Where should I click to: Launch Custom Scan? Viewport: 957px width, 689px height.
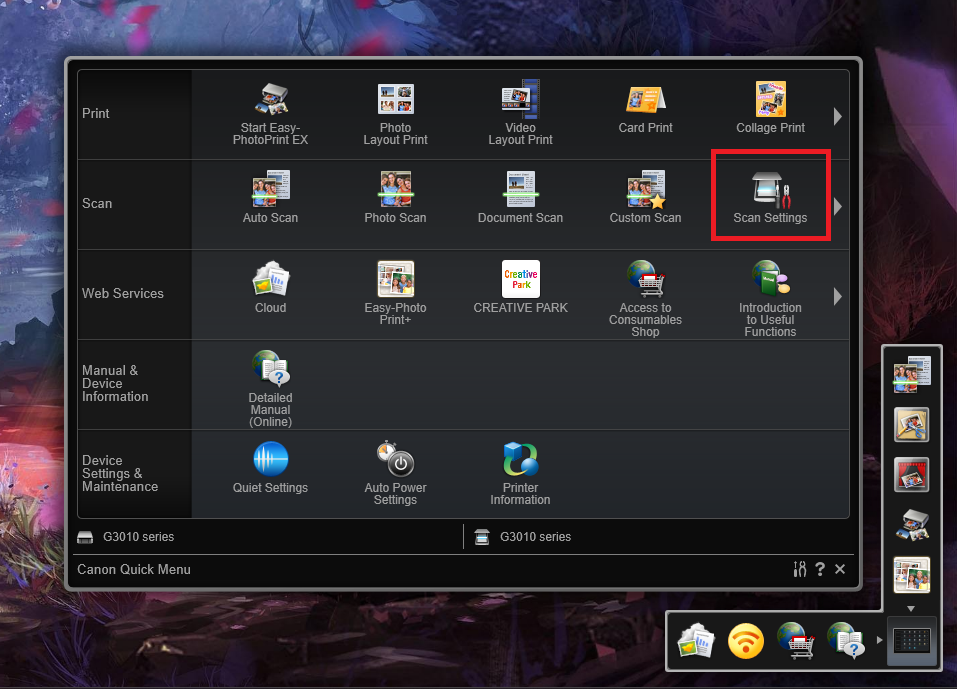point(645,197)
